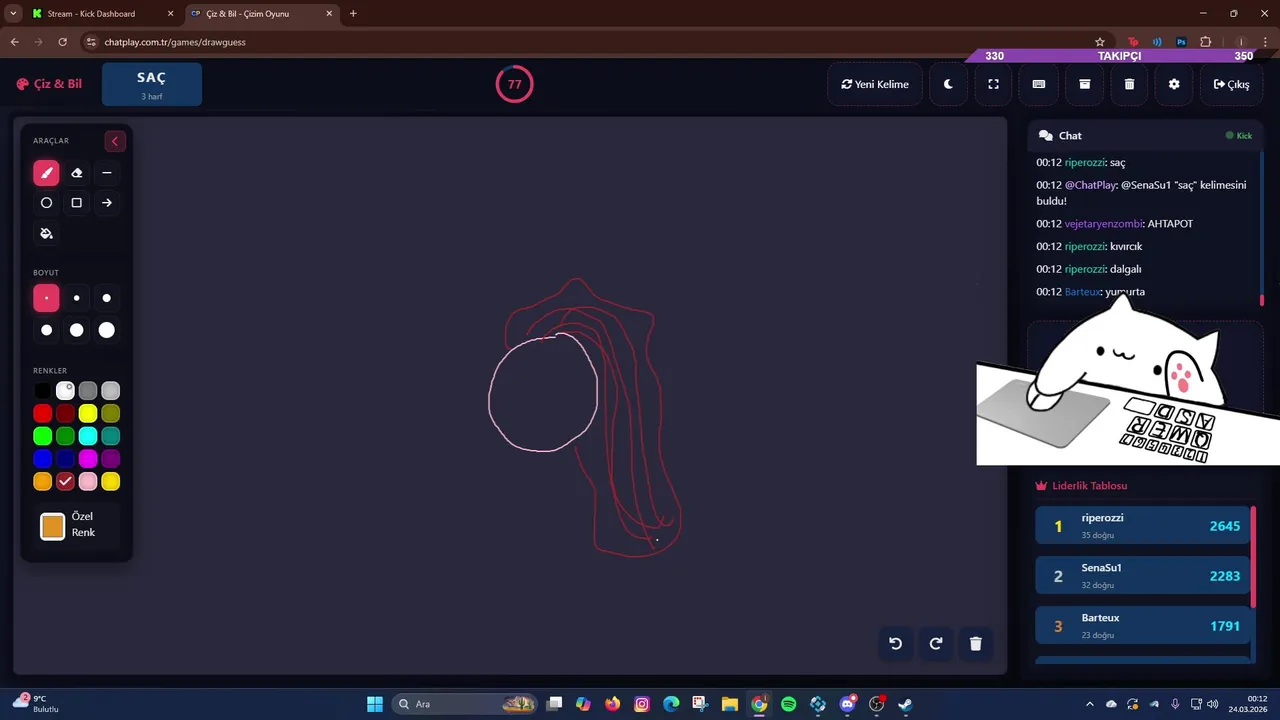Pick the bright blue color swatch
Viewport: 1280px width, 720px height.
(x=42, y=459)
